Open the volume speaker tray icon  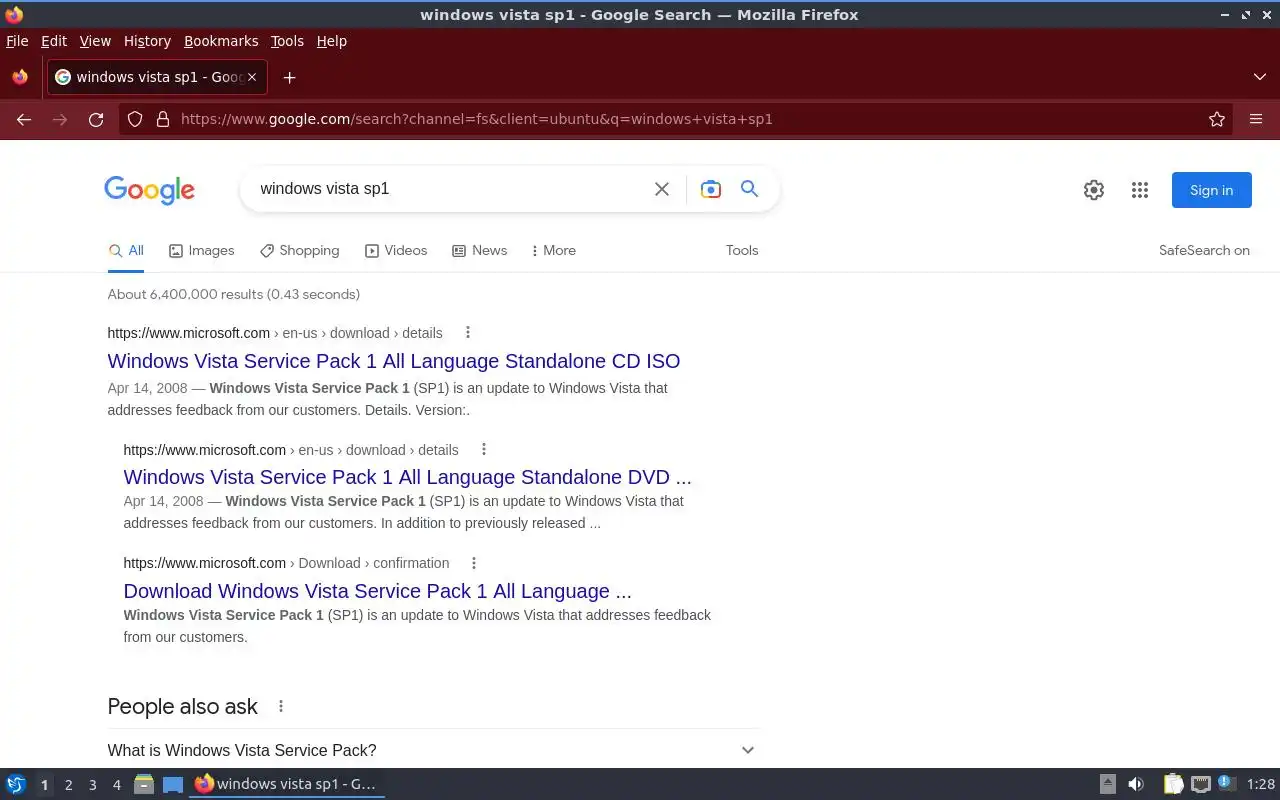(1136, 784)
